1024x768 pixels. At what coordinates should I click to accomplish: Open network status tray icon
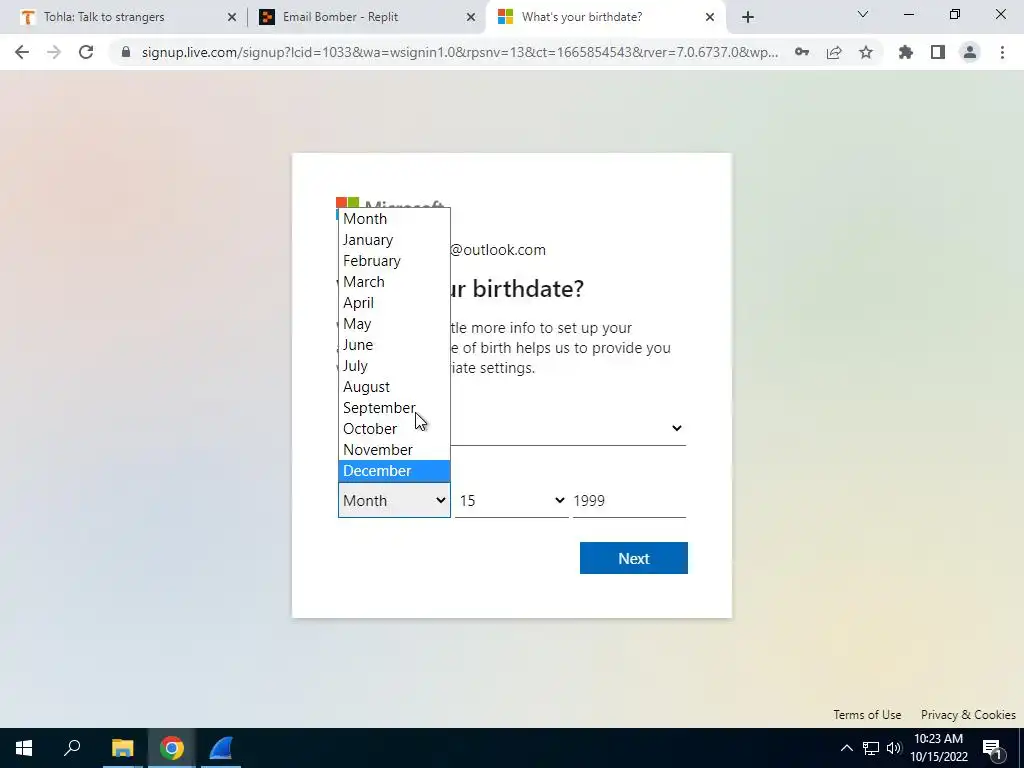click(871, 748)
